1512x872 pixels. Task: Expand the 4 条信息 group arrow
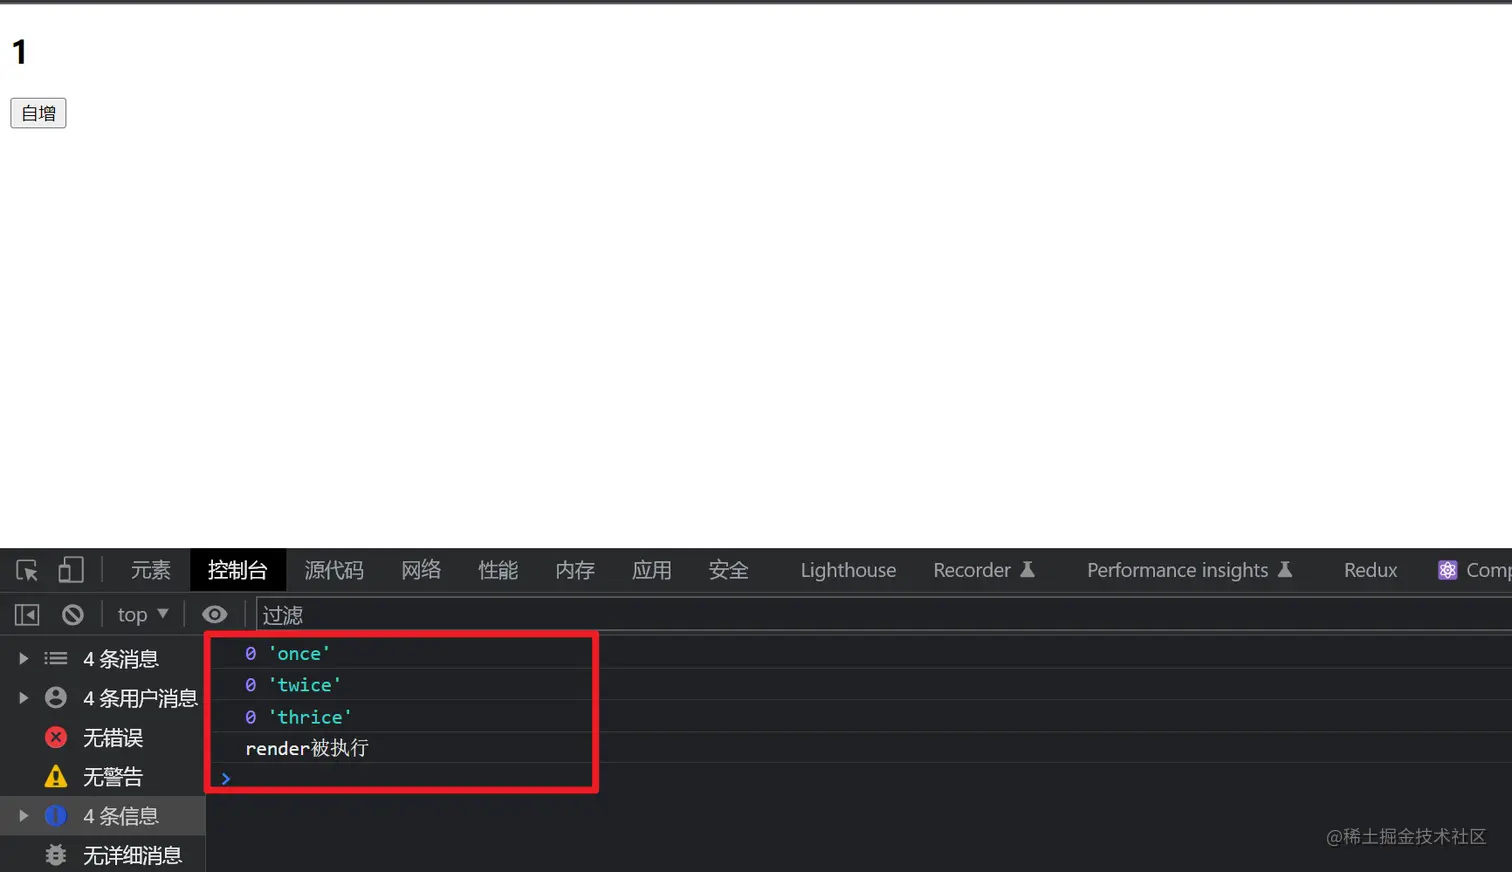pyautogui.click(x=23, y=815)
